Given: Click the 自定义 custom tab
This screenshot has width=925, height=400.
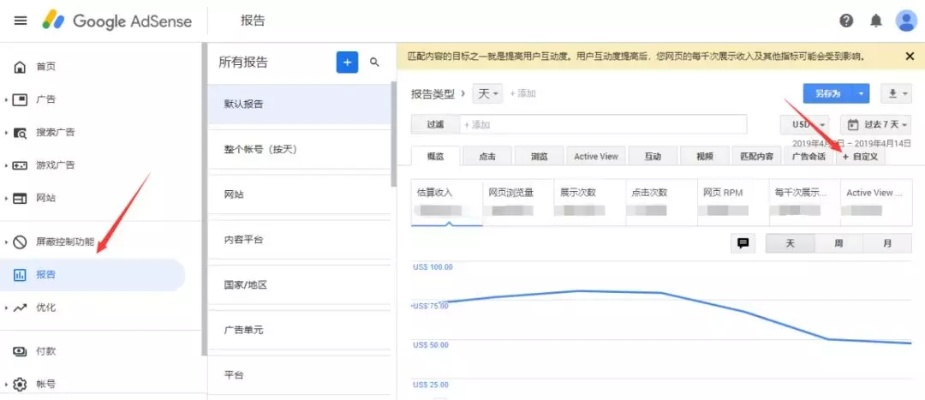Looking at the screenshot, I should pos(861,156).
